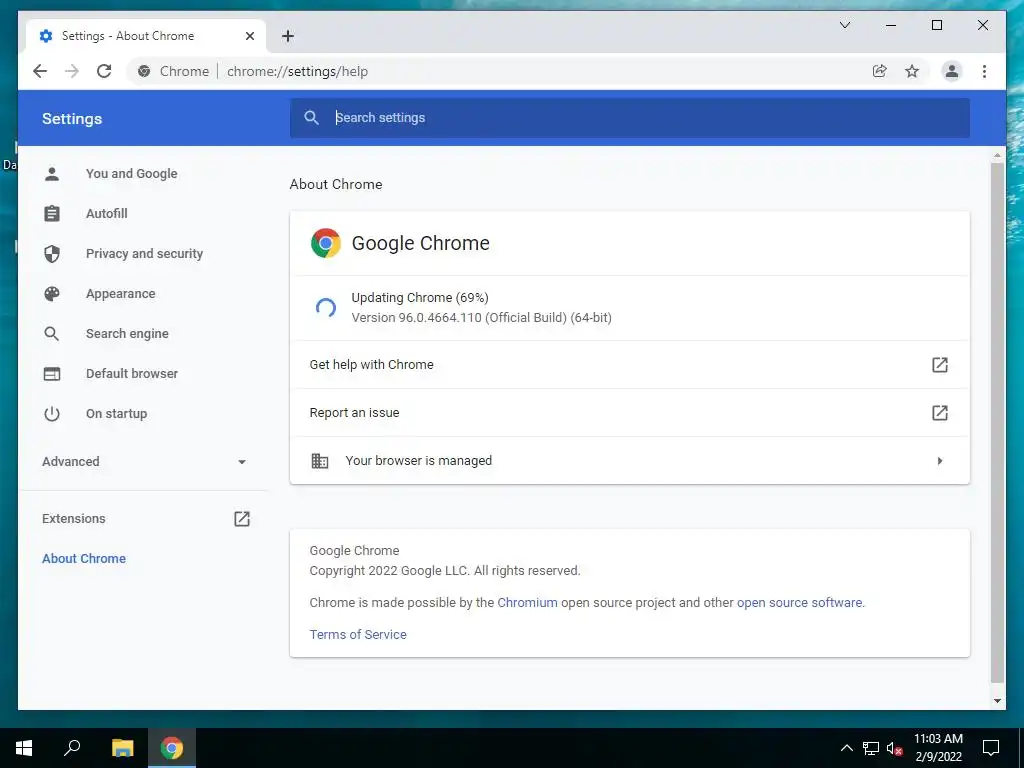
Task: Open the Windows notification center
Action: 991,748
